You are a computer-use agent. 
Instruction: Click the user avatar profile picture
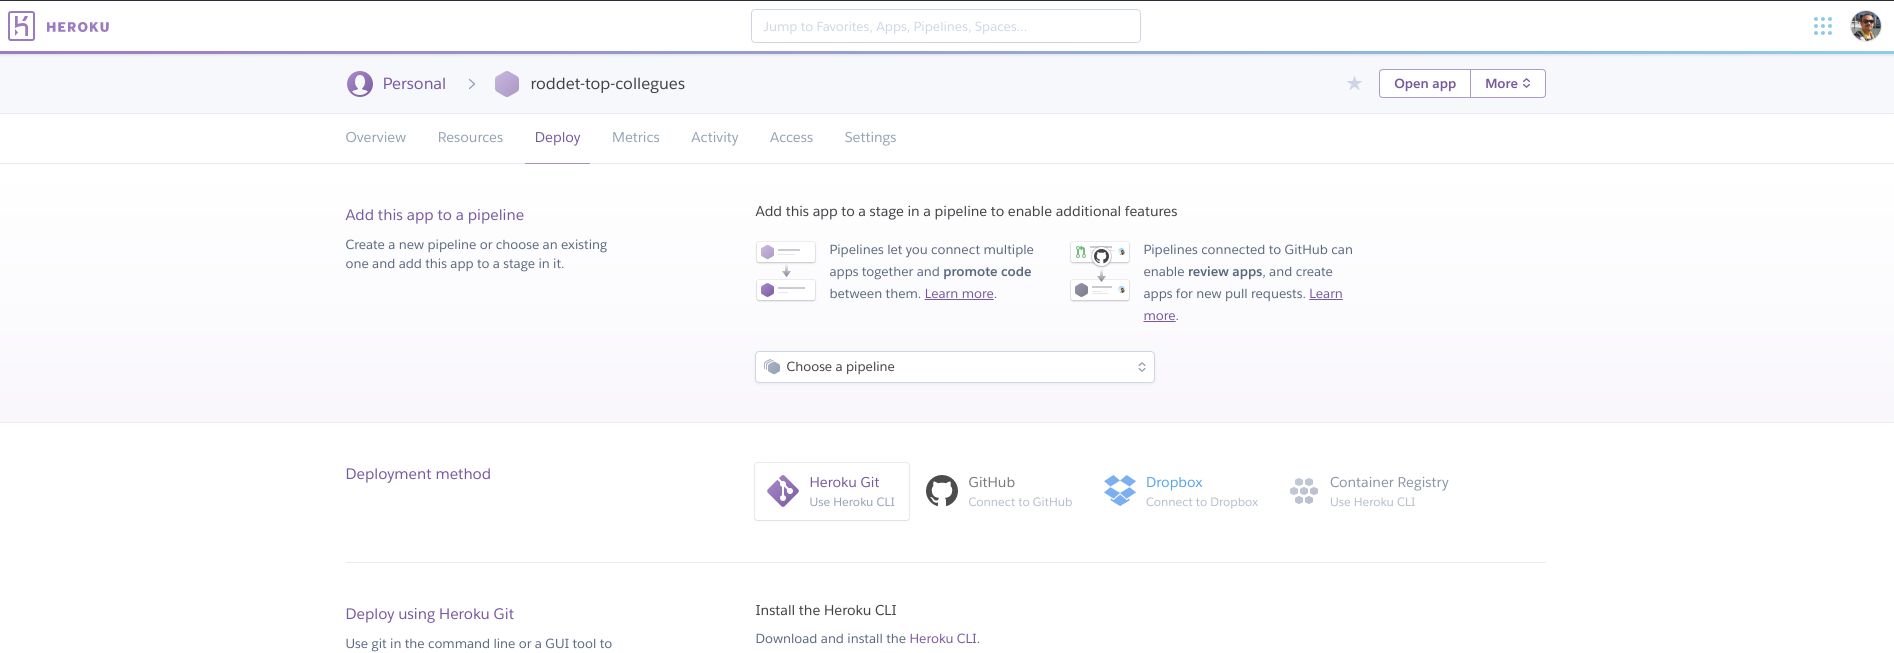coord(1865,26)
